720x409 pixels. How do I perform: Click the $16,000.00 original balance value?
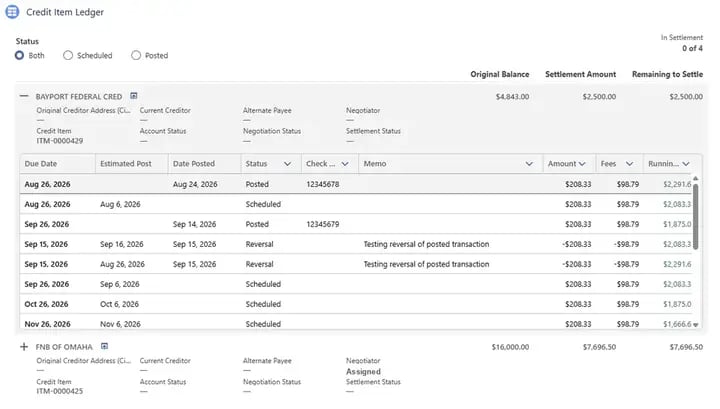point(510,347)
